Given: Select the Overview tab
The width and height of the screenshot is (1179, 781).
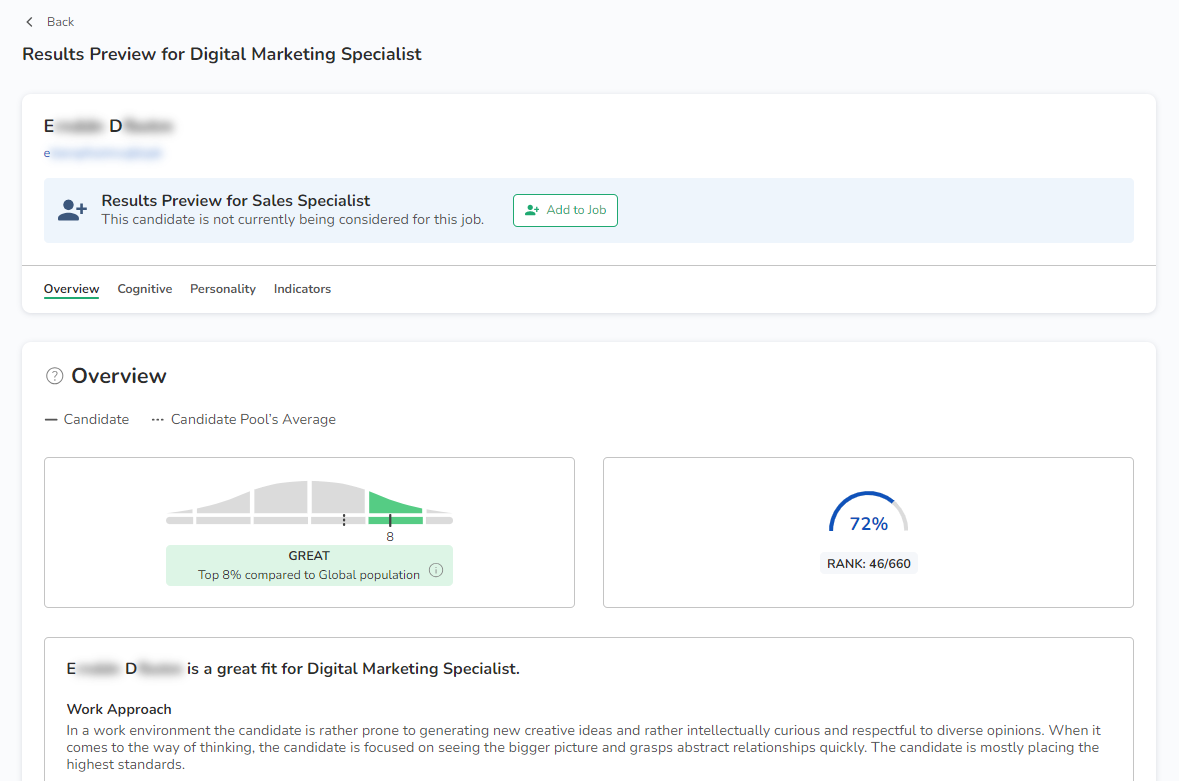Looking at the screenshot, I should pyautogui.click(x=71, y=289).
